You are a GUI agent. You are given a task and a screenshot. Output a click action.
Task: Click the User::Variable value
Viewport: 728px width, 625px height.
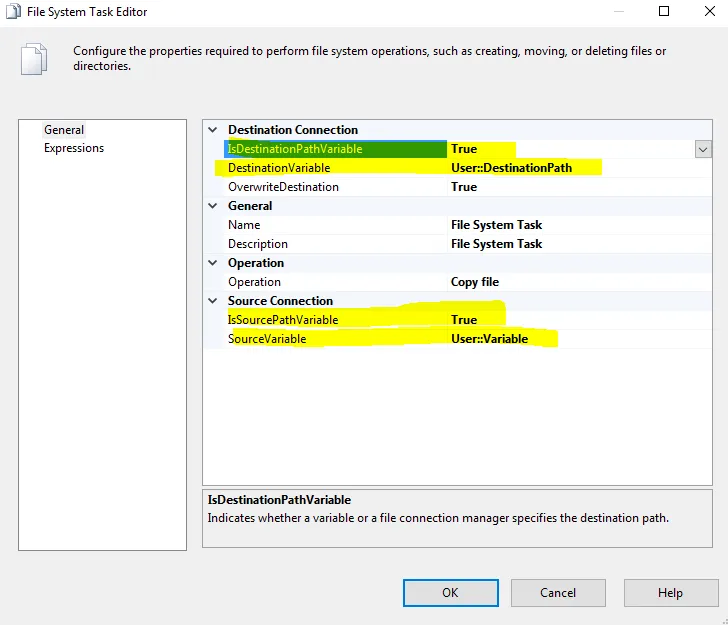click(489, 339)
